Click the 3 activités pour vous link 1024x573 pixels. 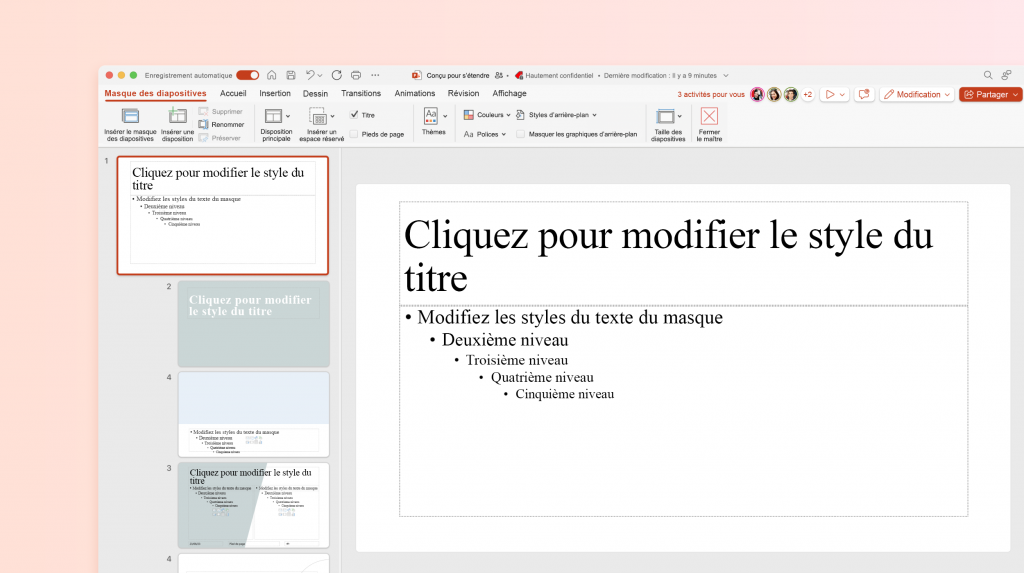(x=711, y=95)
